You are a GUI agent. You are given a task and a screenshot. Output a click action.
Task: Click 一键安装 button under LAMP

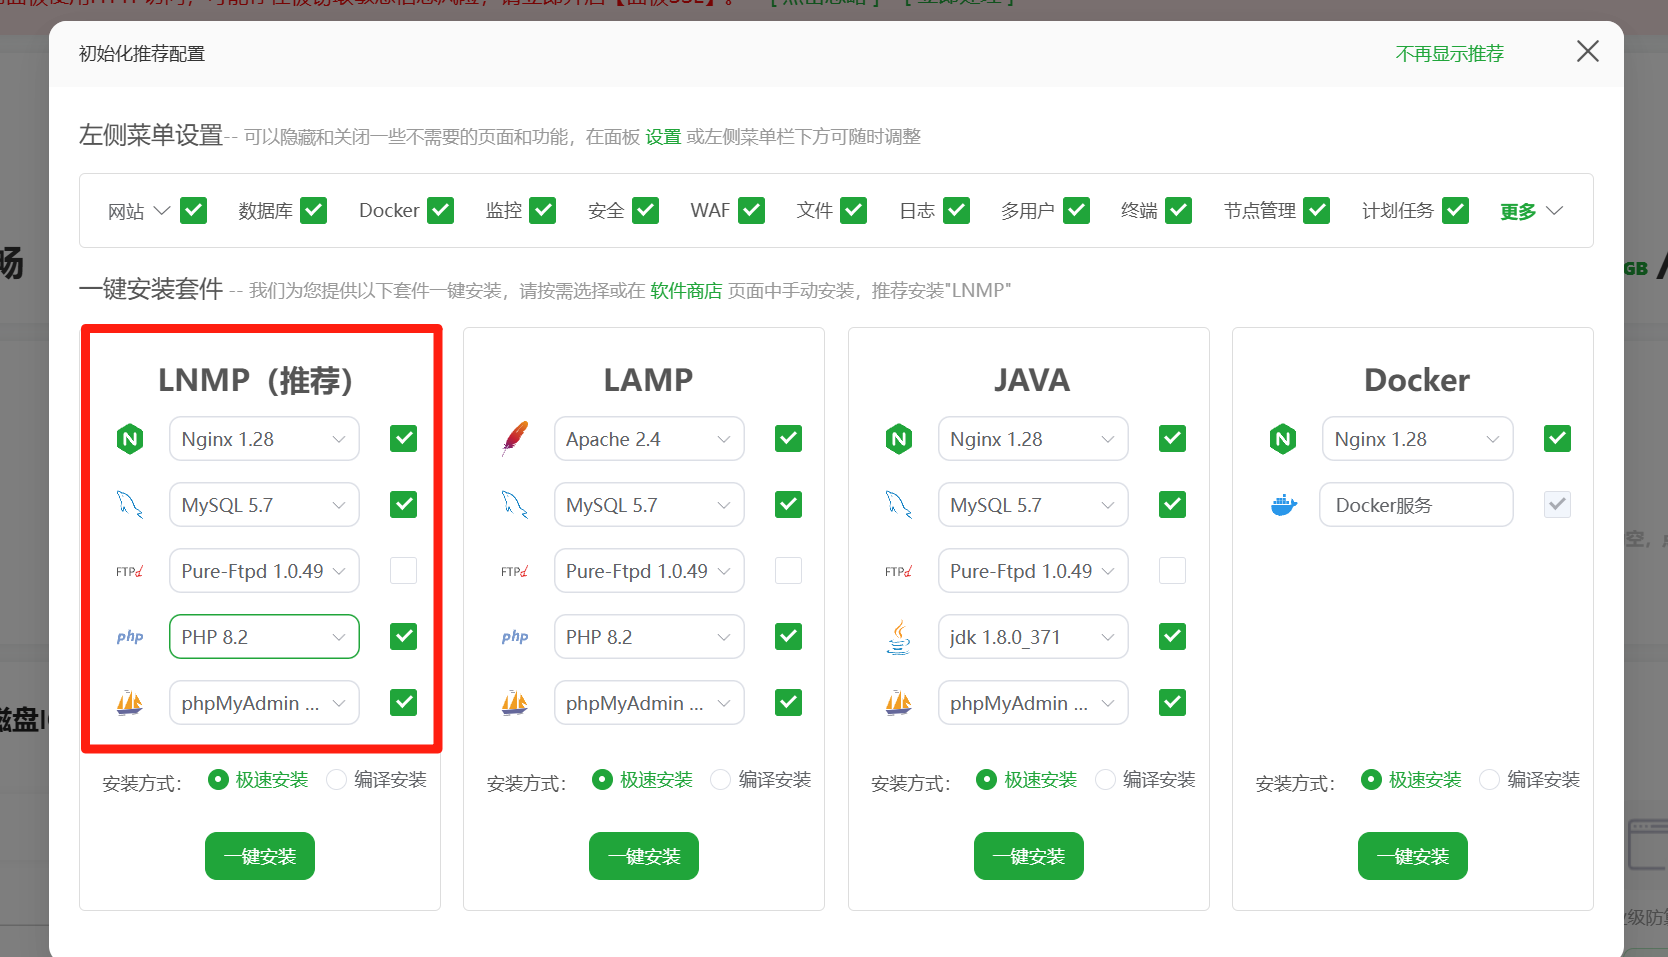pos(644,856)
